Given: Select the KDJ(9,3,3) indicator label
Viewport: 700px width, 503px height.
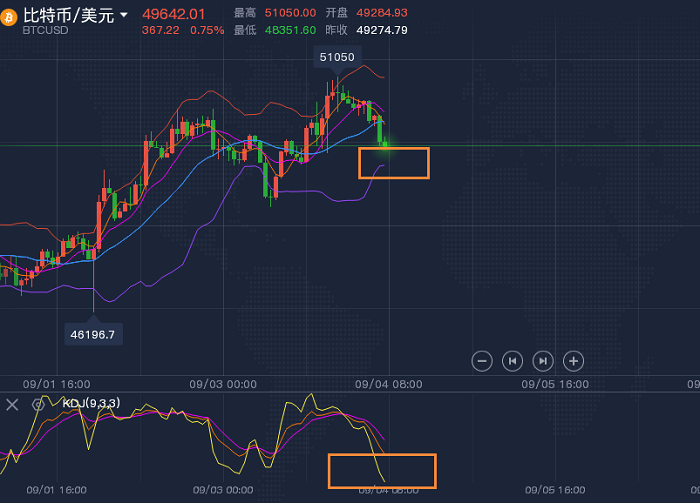Looking at the screenshot, I should click(91, 403).
